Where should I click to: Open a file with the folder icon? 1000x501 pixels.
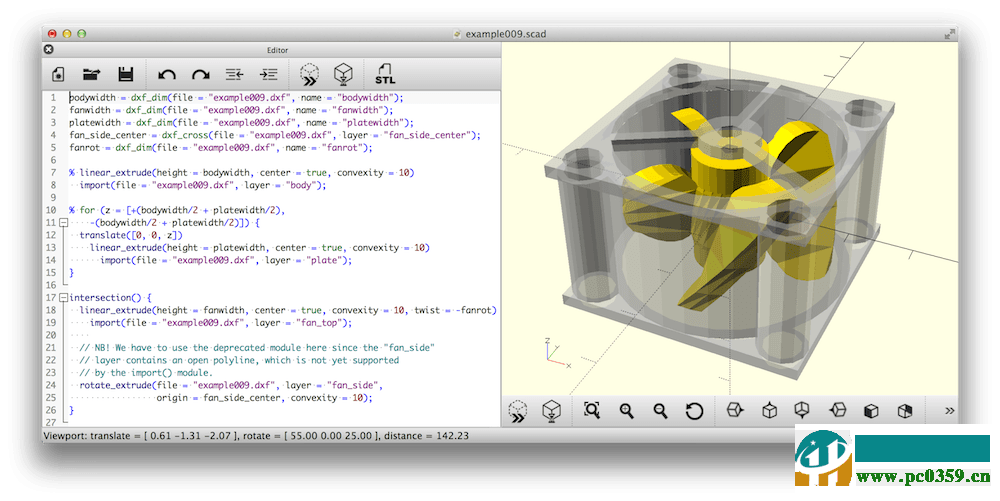tap(92, 74)
